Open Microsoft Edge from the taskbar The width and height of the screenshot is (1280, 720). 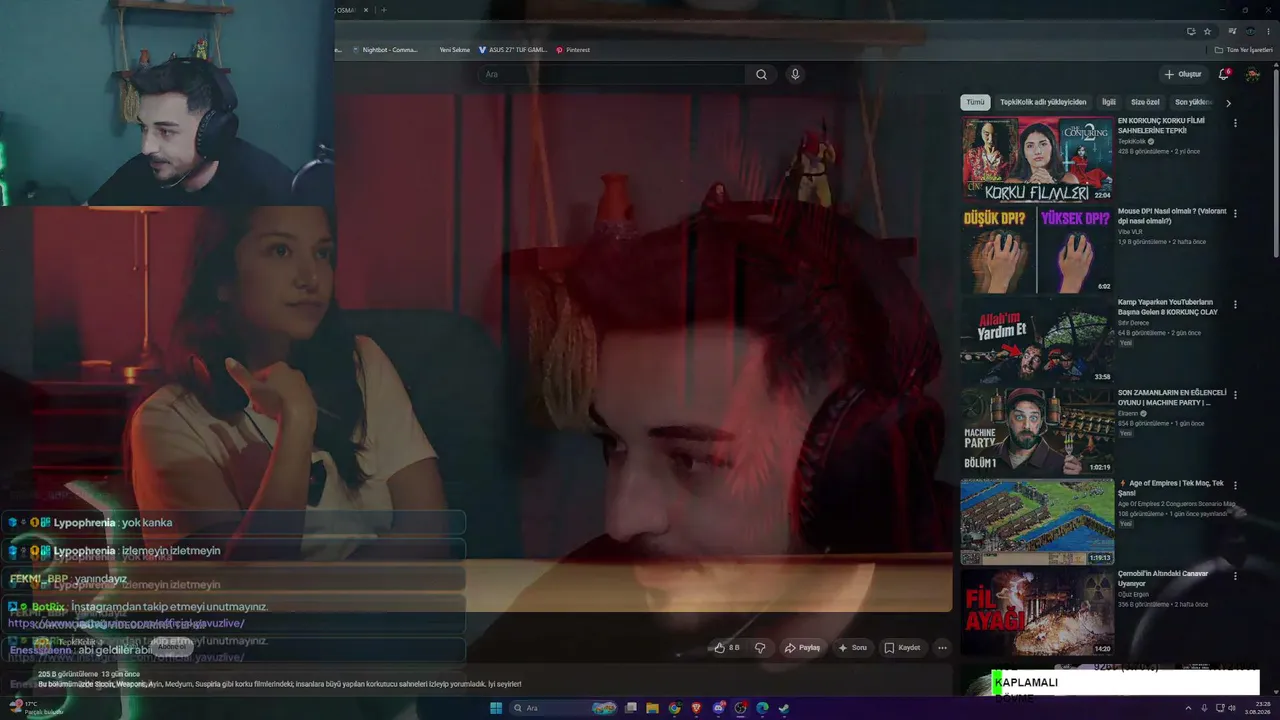[x=762, y=708]
